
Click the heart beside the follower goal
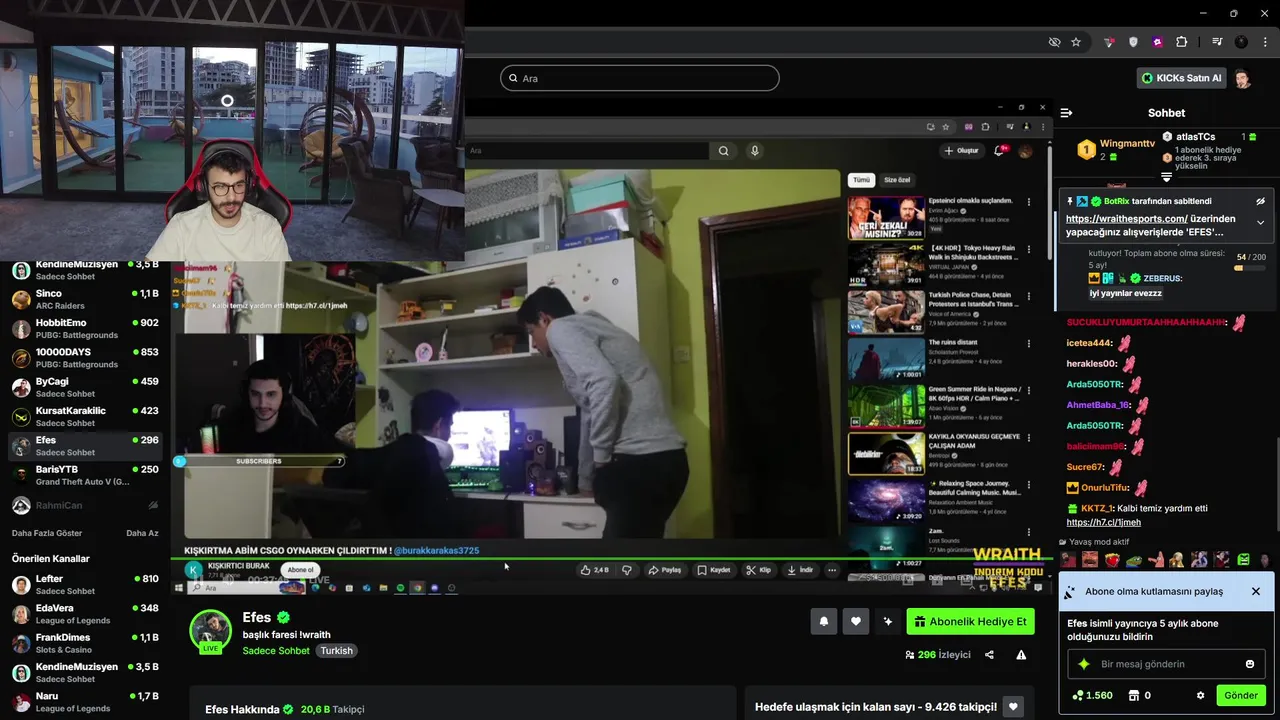coord(1013,707)
